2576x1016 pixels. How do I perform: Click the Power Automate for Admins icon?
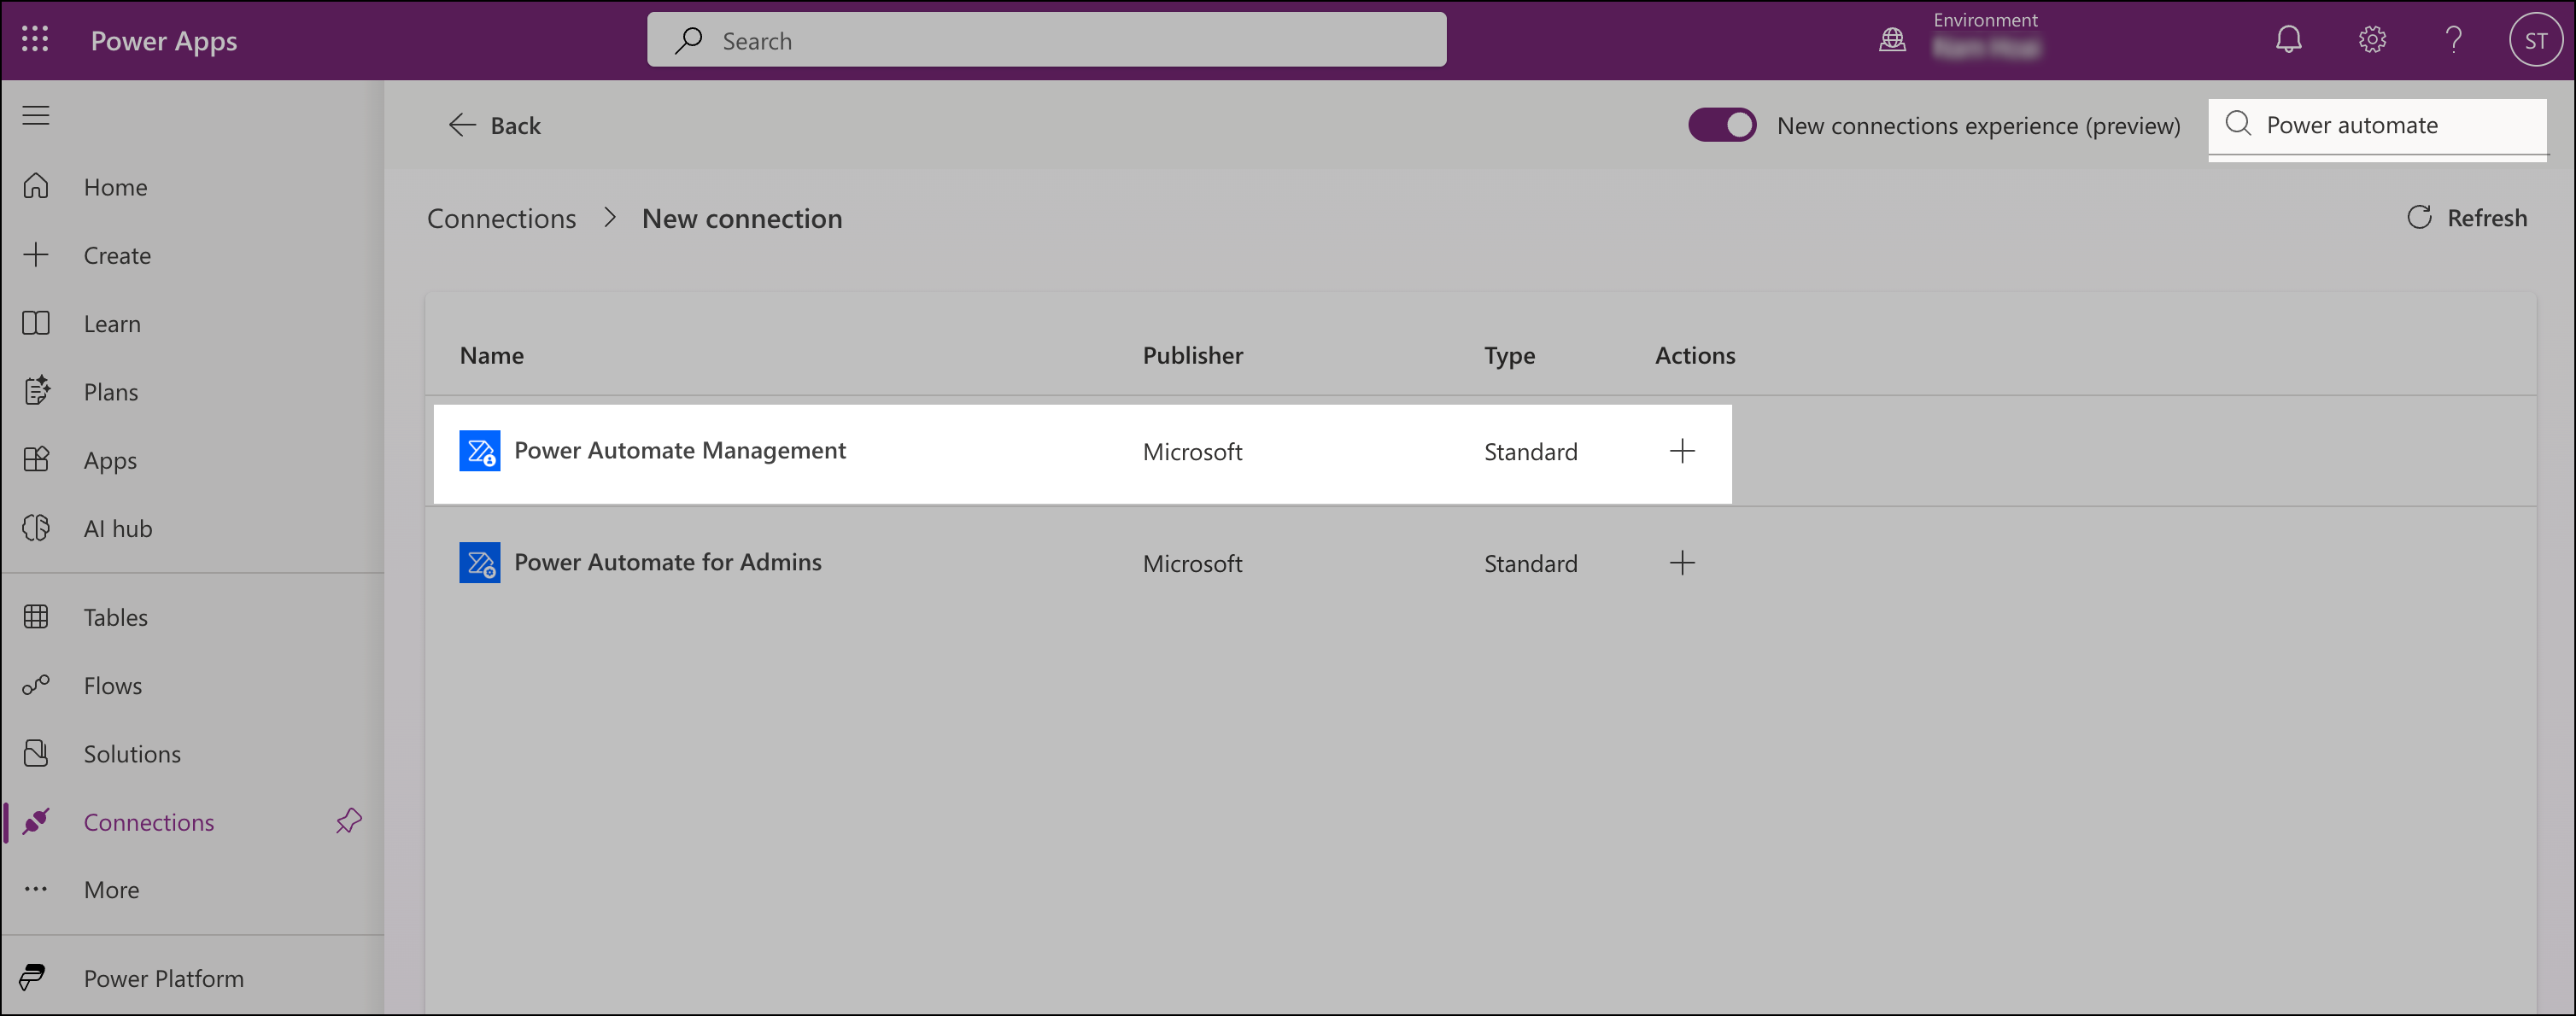[480, 563]
